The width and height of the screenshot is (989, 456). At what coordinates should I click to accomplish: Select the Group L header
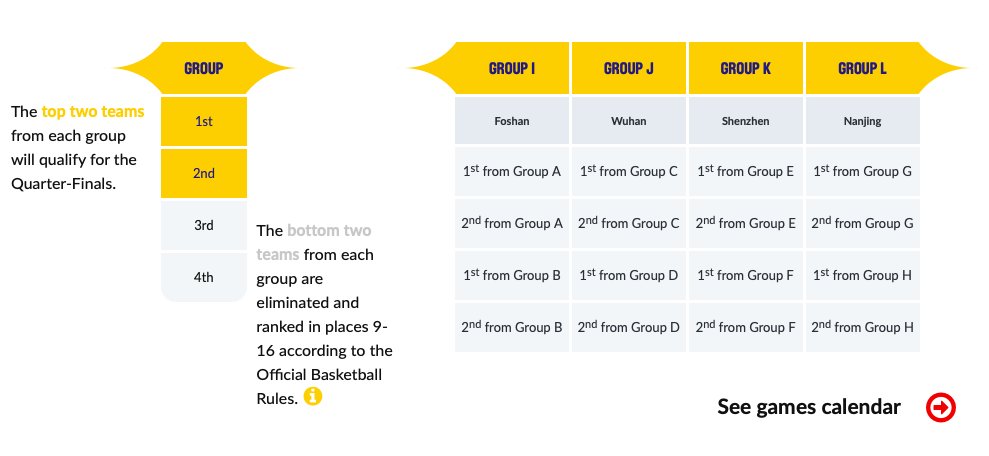tap(862, 68)
